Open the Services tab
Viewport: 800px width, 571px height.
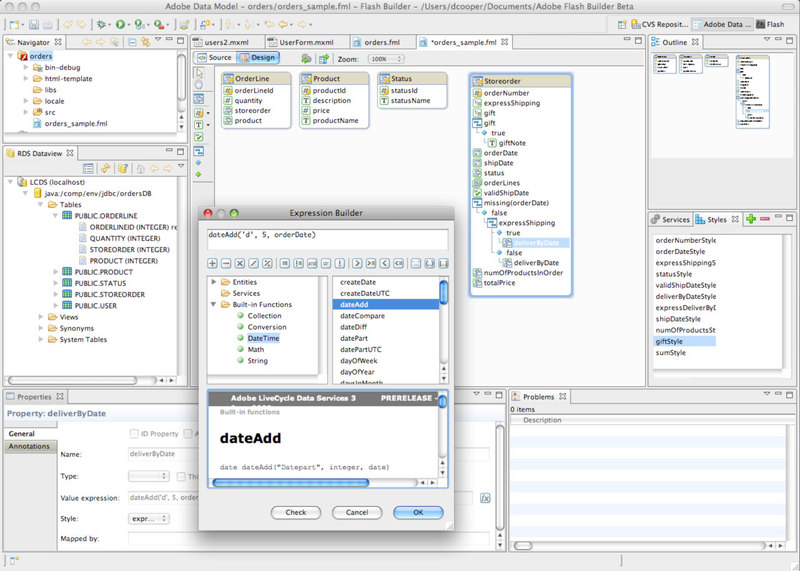670,219
